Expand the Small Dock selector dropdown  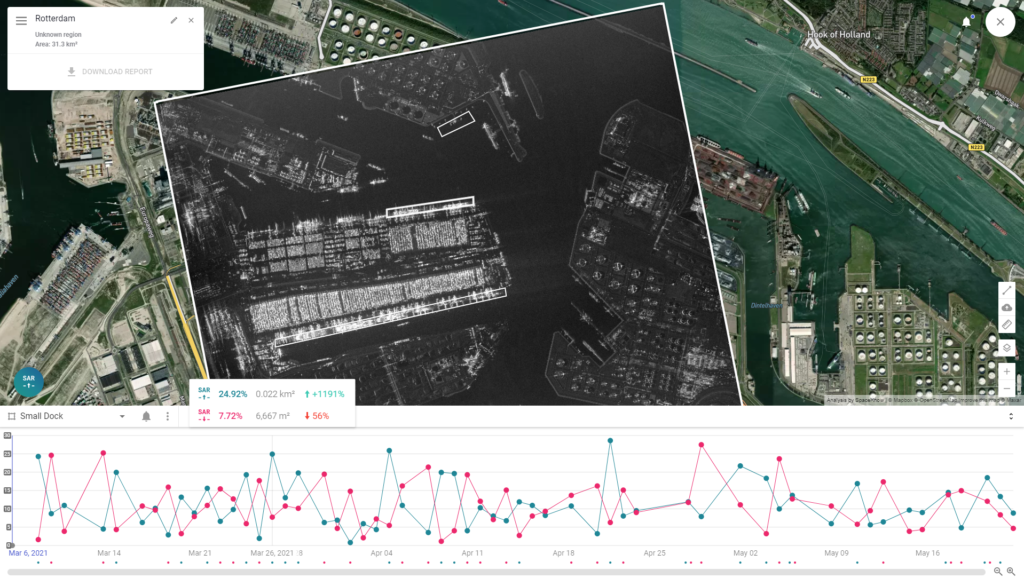(x=122, y=416)
